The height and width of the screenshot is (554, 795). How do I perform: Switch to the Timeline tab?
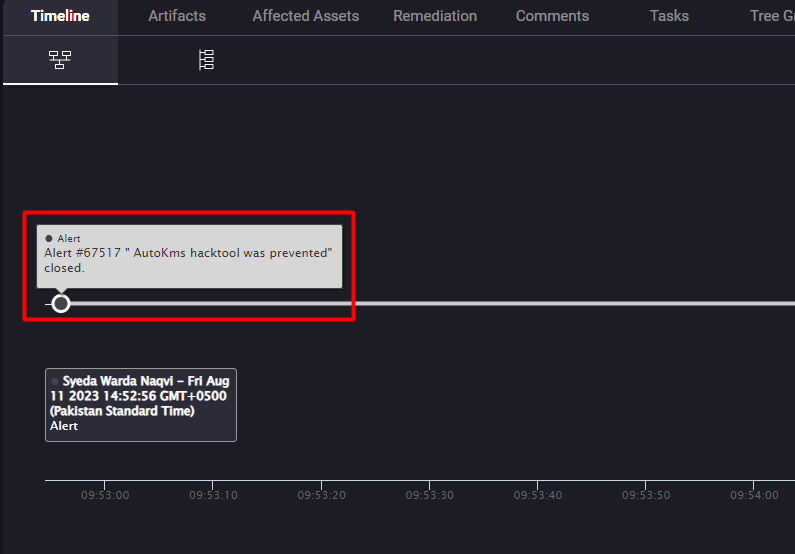pyautogui.click(x=60, y=16)
